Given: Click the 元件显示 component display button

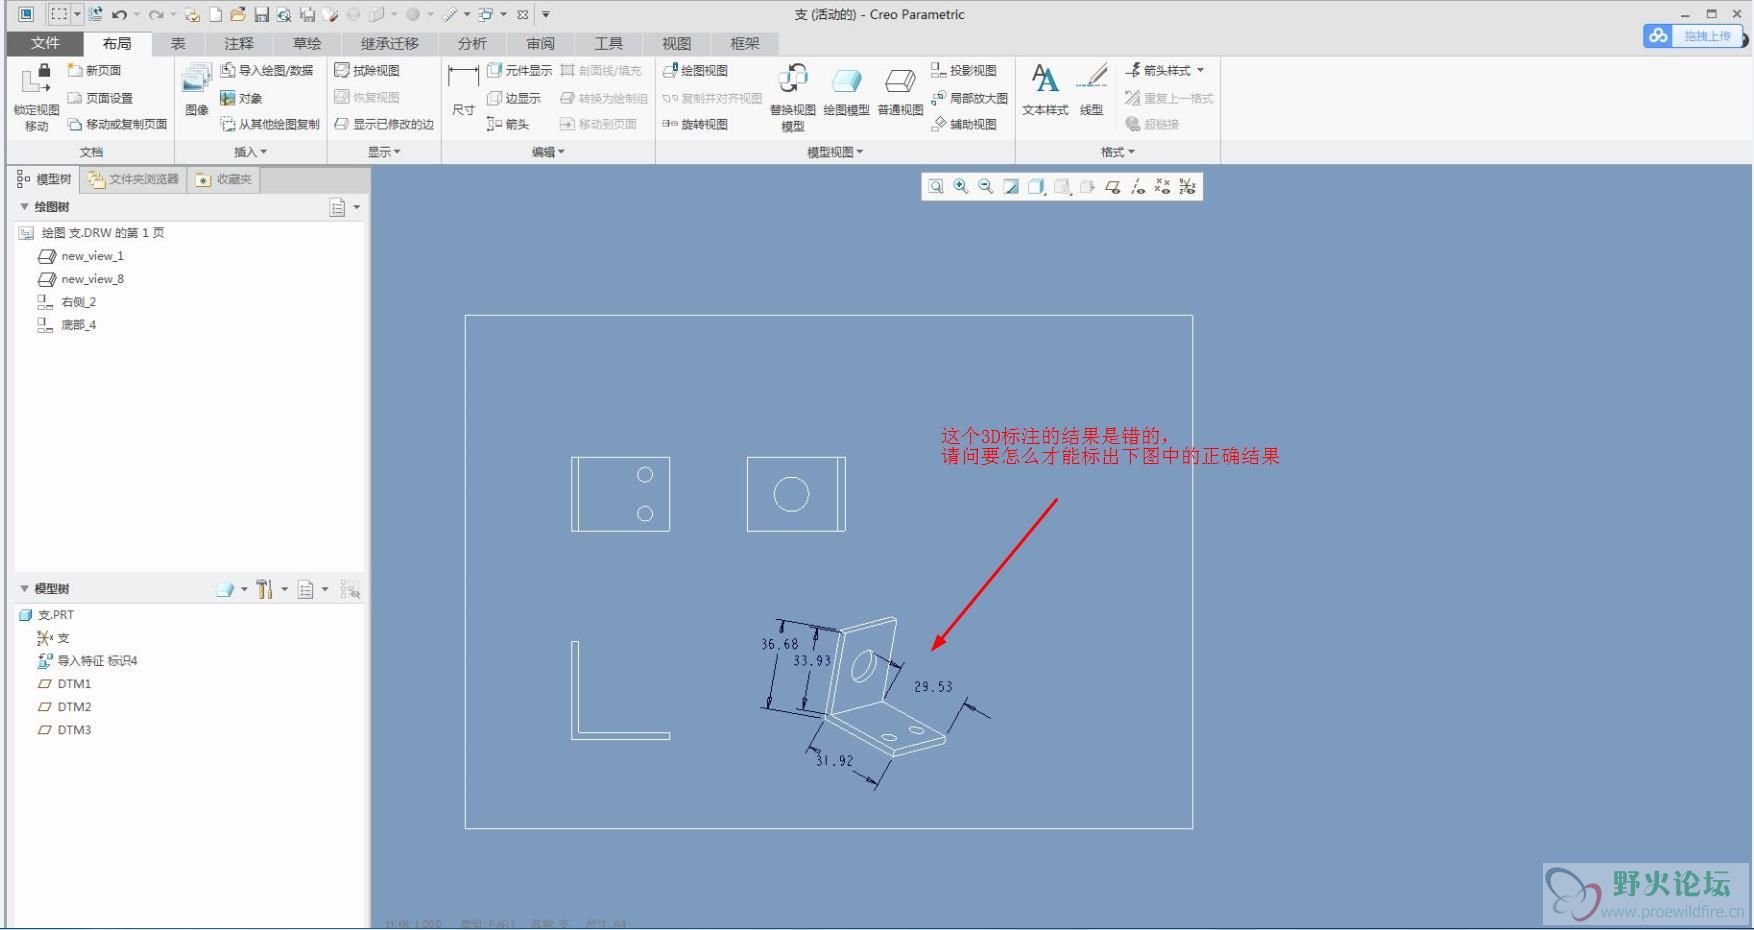Looking at the screenshot, I should tap(519, 70).
